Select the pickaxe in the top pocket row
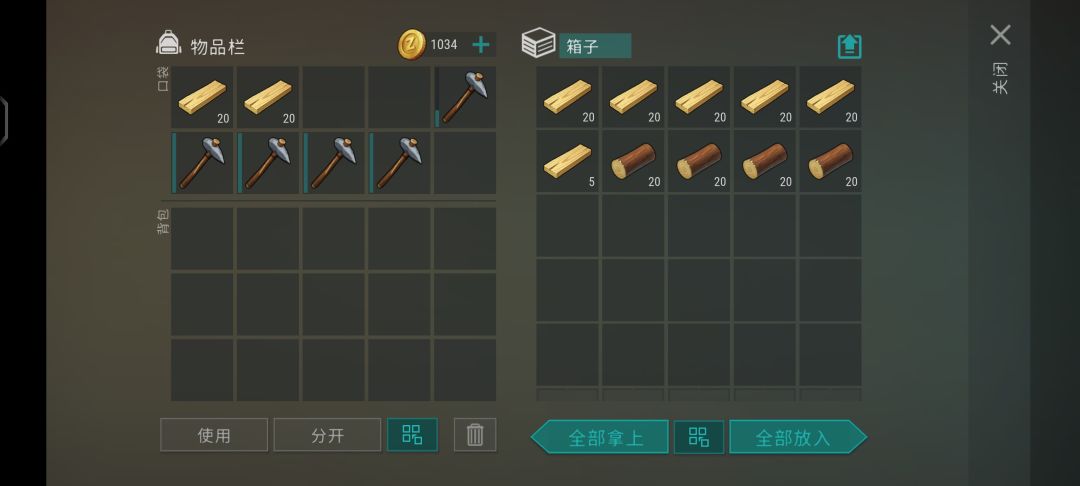Viewport: 1080px width, 486px height. pos(465,97)
